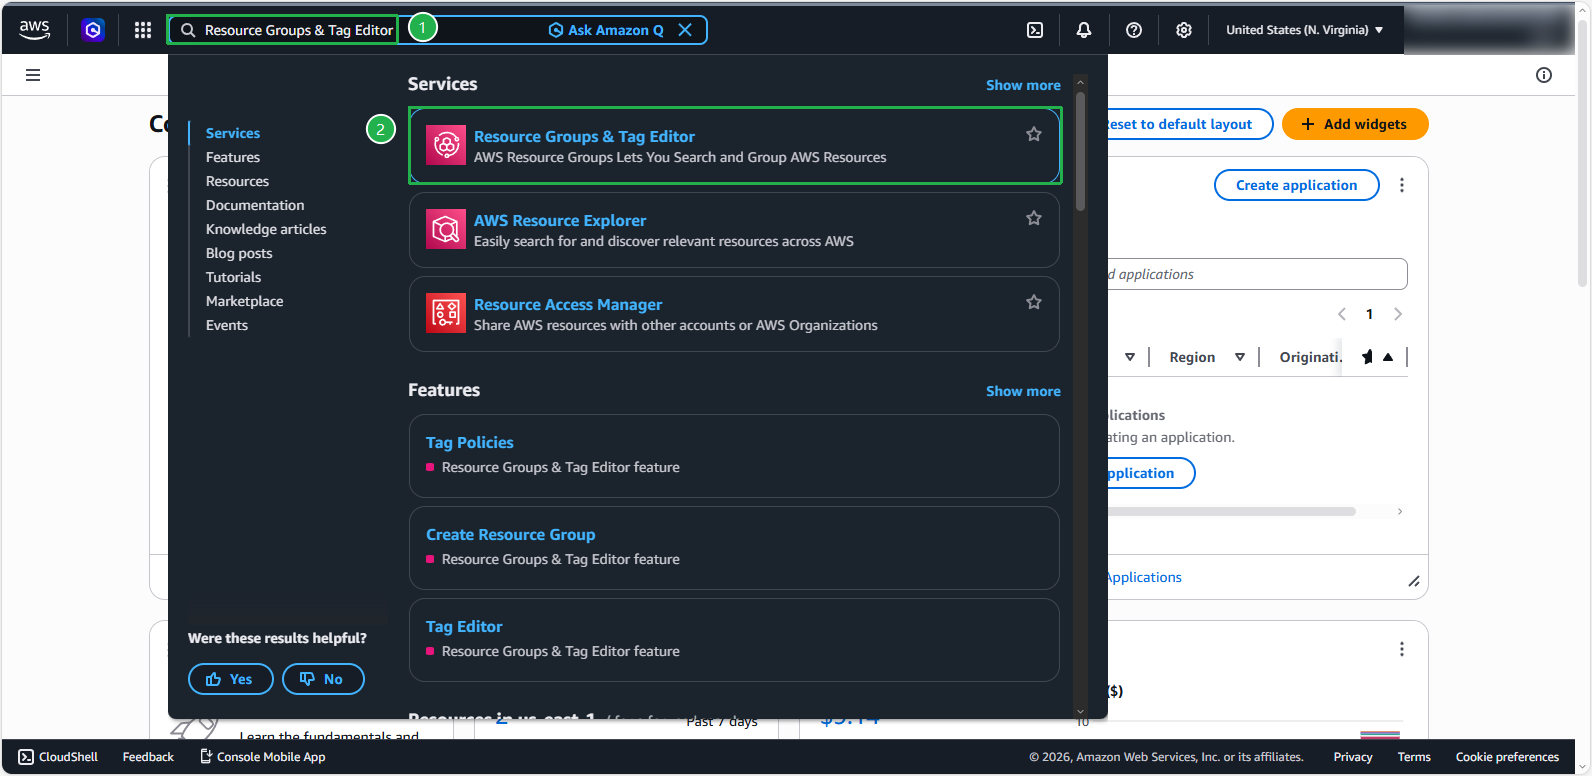The width and height of the screenshot is (1592, 776).
Task: Click the thumbs-up Yes button
Action: 230,679
